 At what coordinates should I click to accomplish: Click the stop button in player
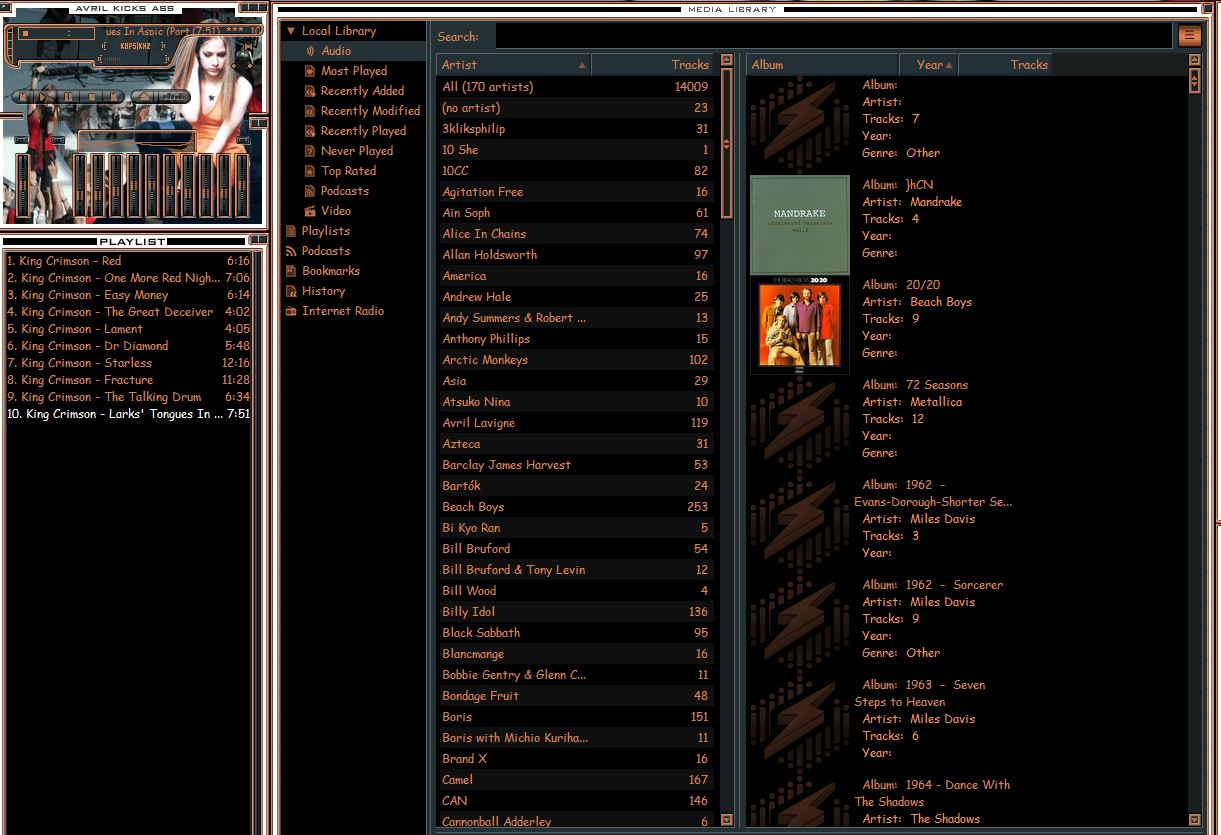pos(91,96)
